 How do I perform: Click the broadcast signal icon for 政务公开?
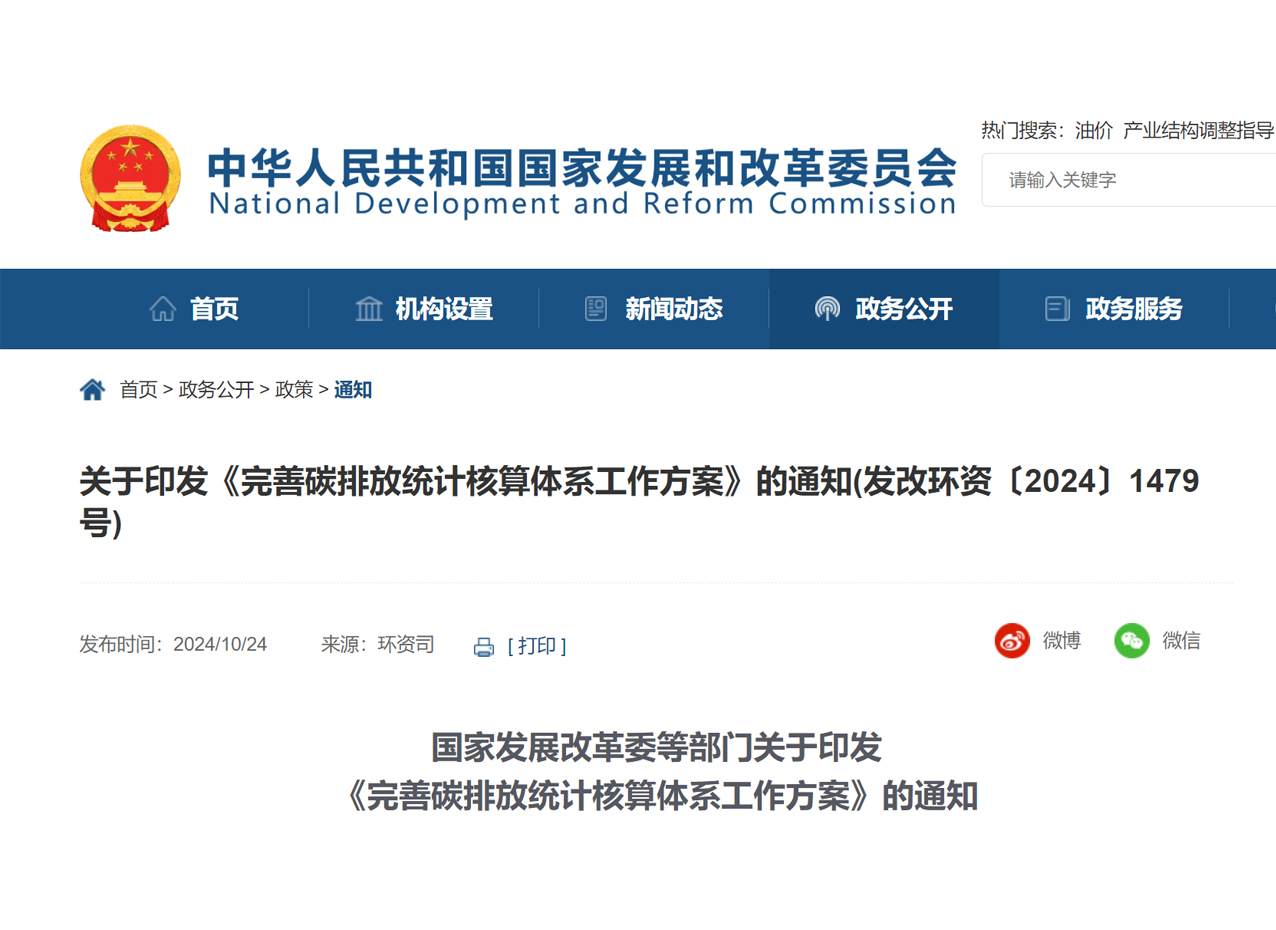[827, 309]
